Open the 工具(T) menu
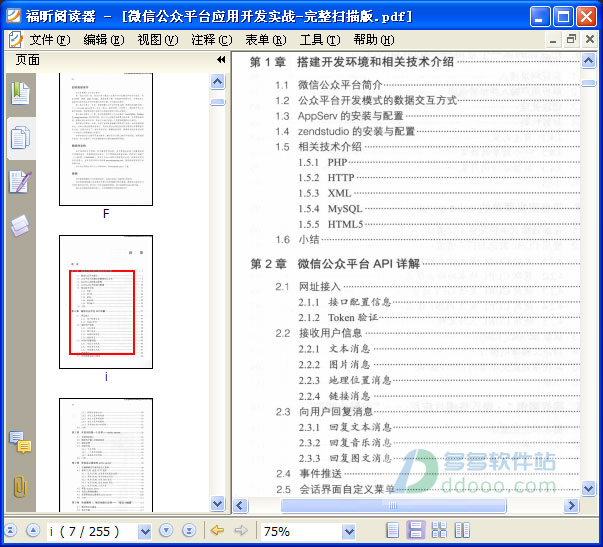 [320, 40]
